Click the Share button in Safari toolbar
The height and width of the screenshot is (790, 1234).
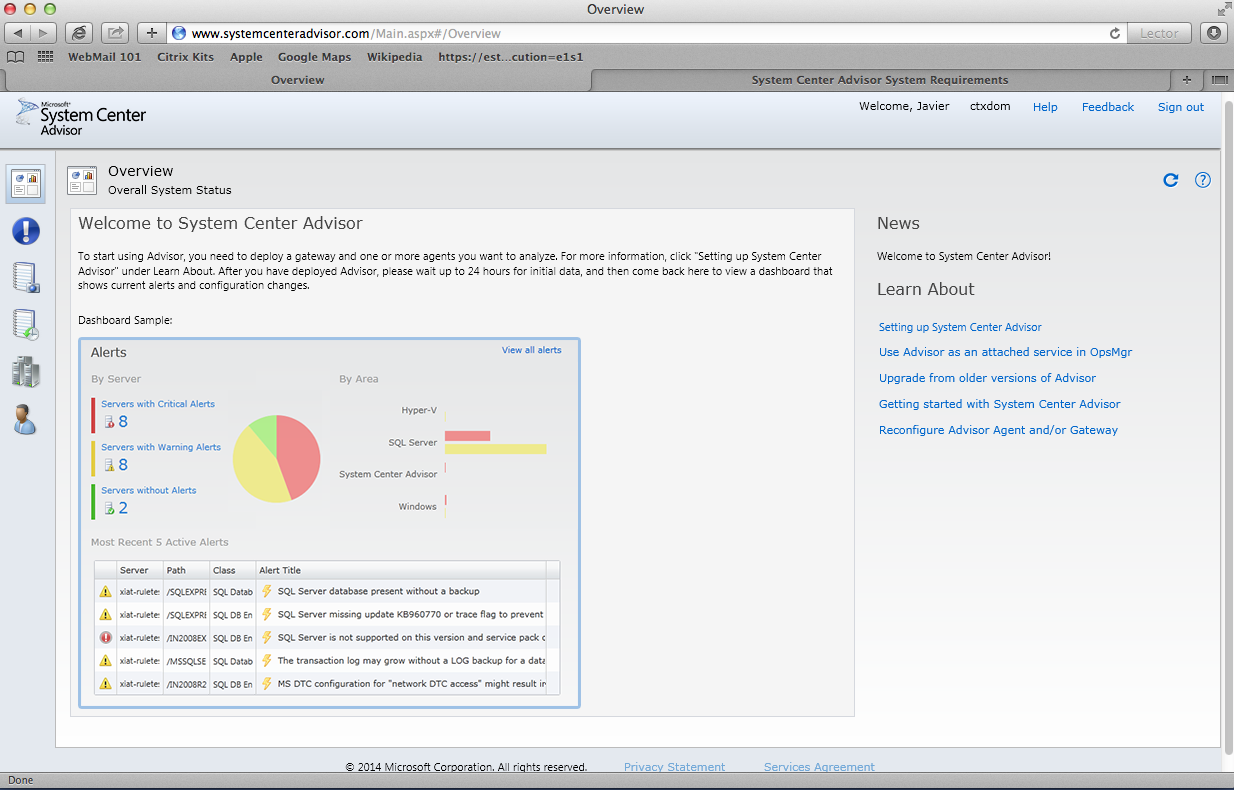(115, 33)
